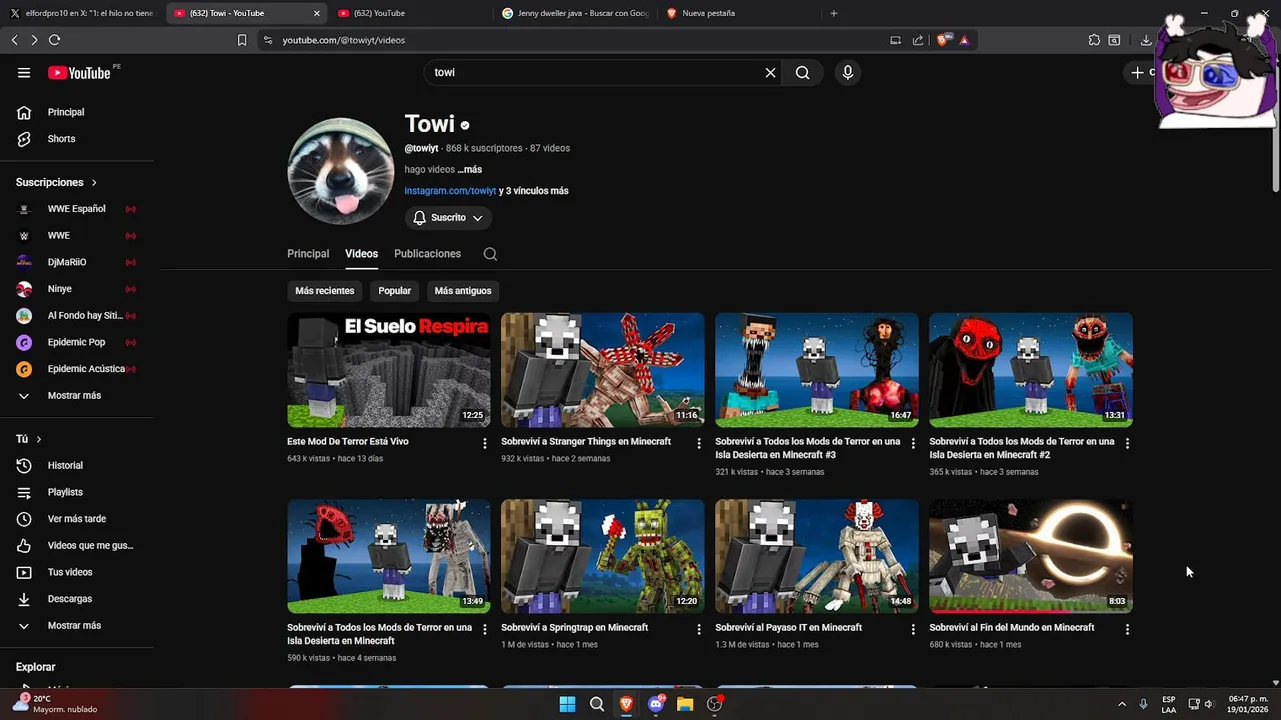This screenshot has width=1281, height=720.
Task: Switch to the Nueva pestaña browser tab
Action: click(x=740, y=13)
